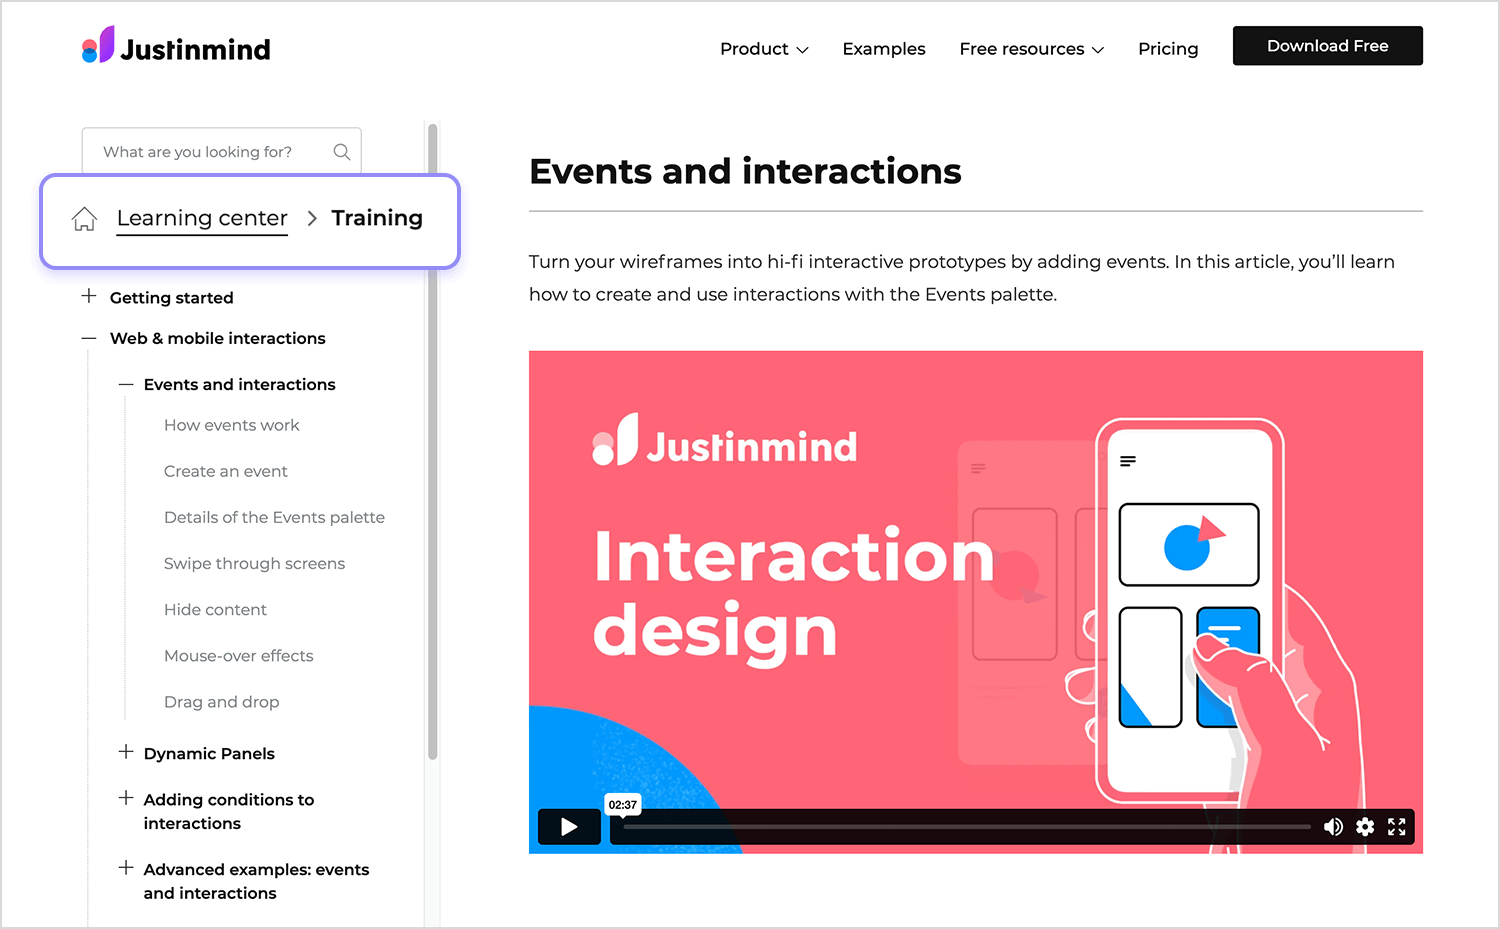Enter fullscreen mode on the video
The height and width of the screenshot is (929, 1500).
click(x=1397, y=827)
